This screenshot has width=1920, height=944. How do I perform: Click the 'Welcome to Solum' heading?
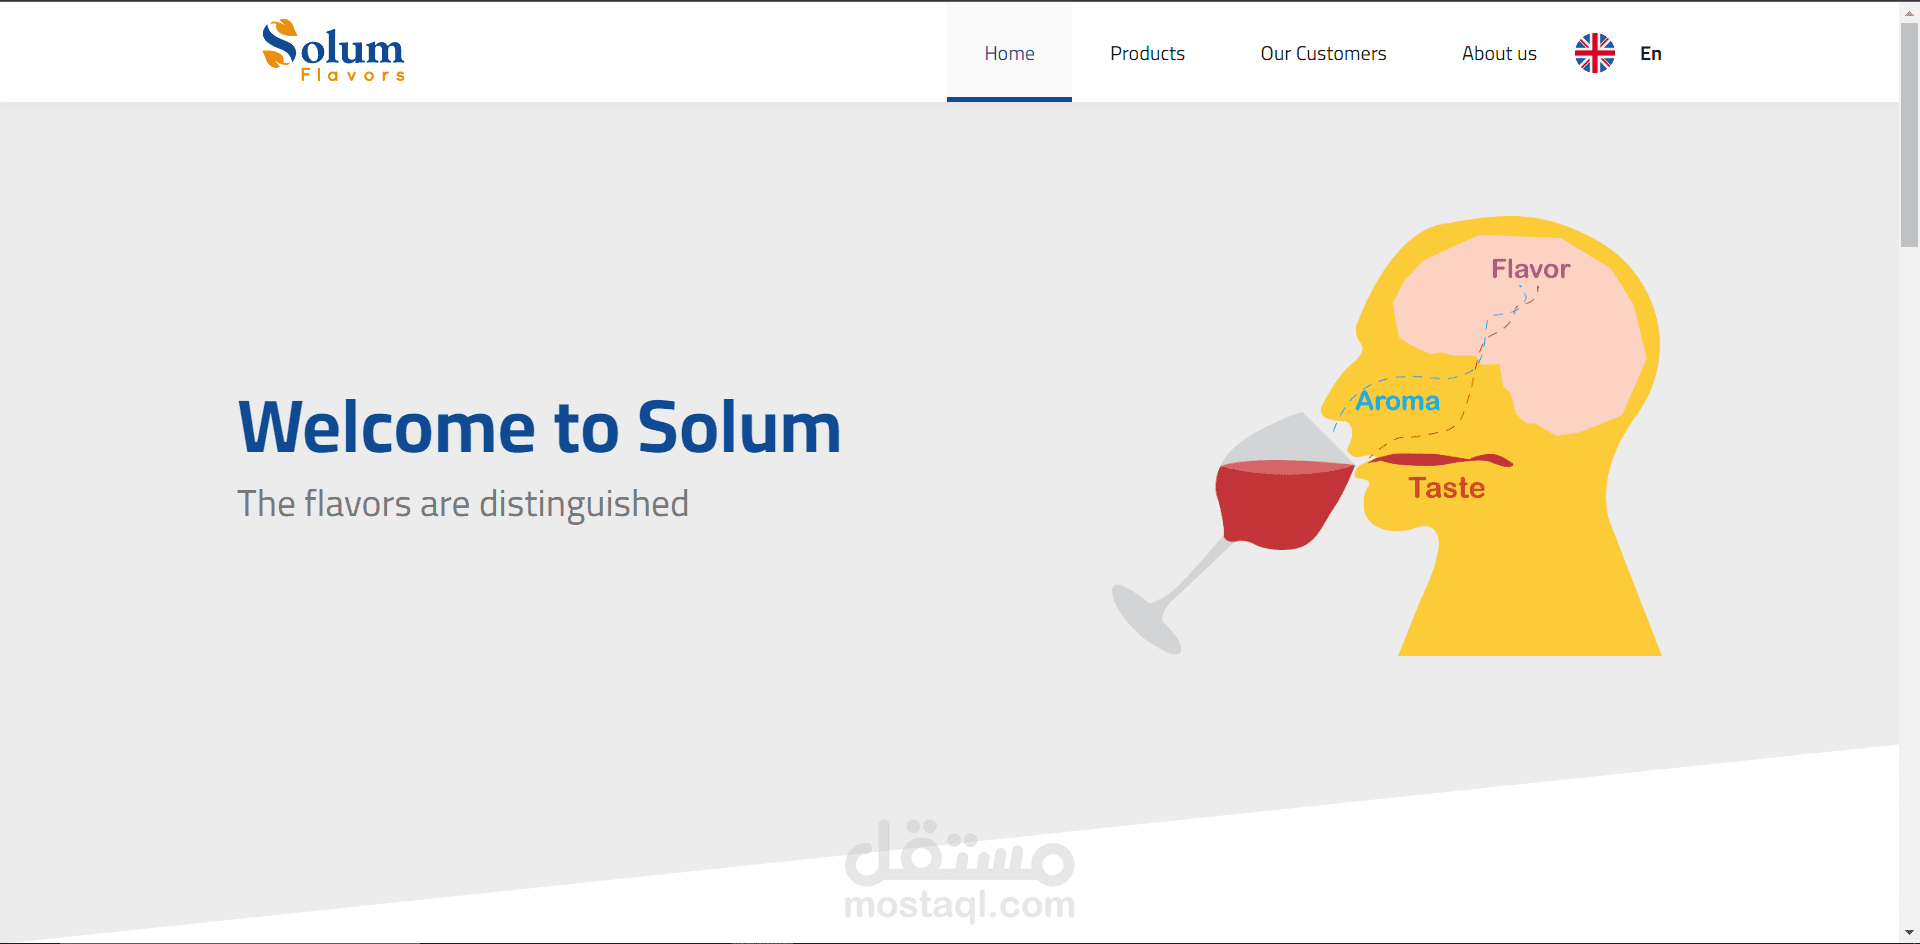(x=538, y=427)
